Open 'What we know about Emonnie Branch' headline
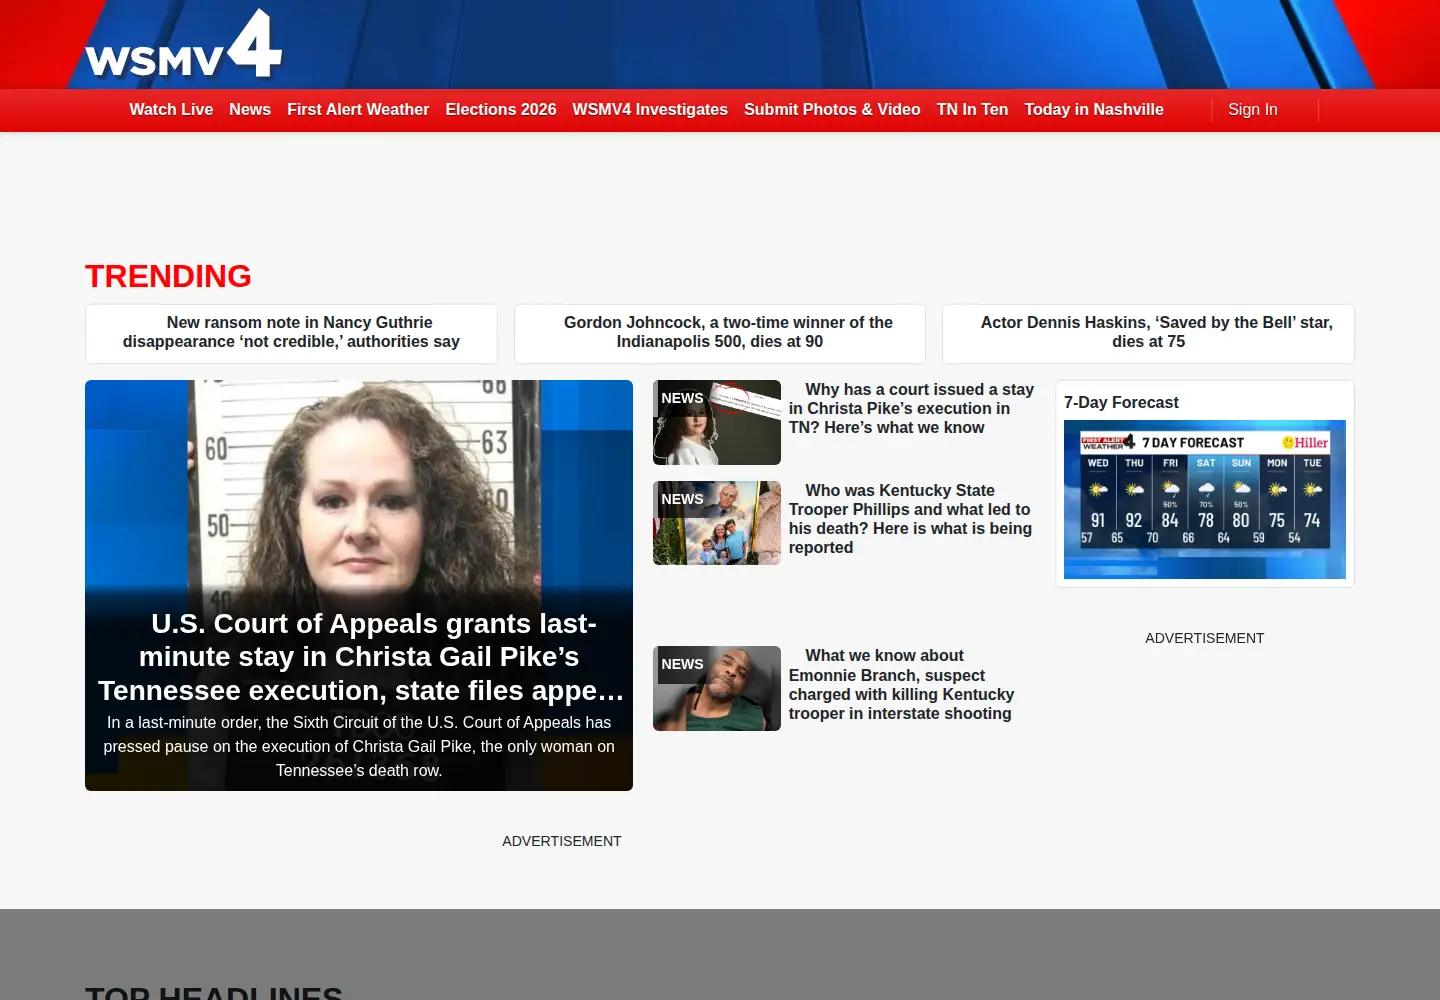Viewport: 1440px width, 1000px height. (901, 684)
